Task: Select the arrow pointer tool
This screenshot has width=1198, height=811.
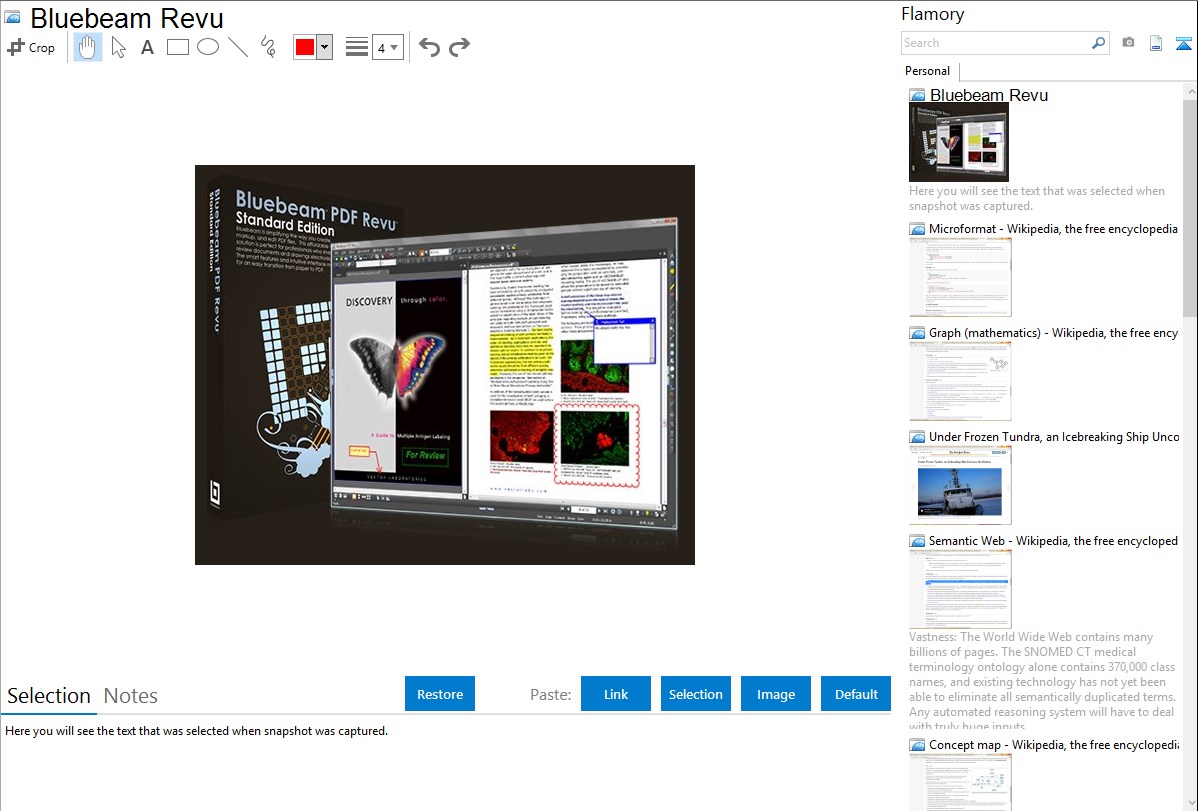Action: click(x=118, y=47)
